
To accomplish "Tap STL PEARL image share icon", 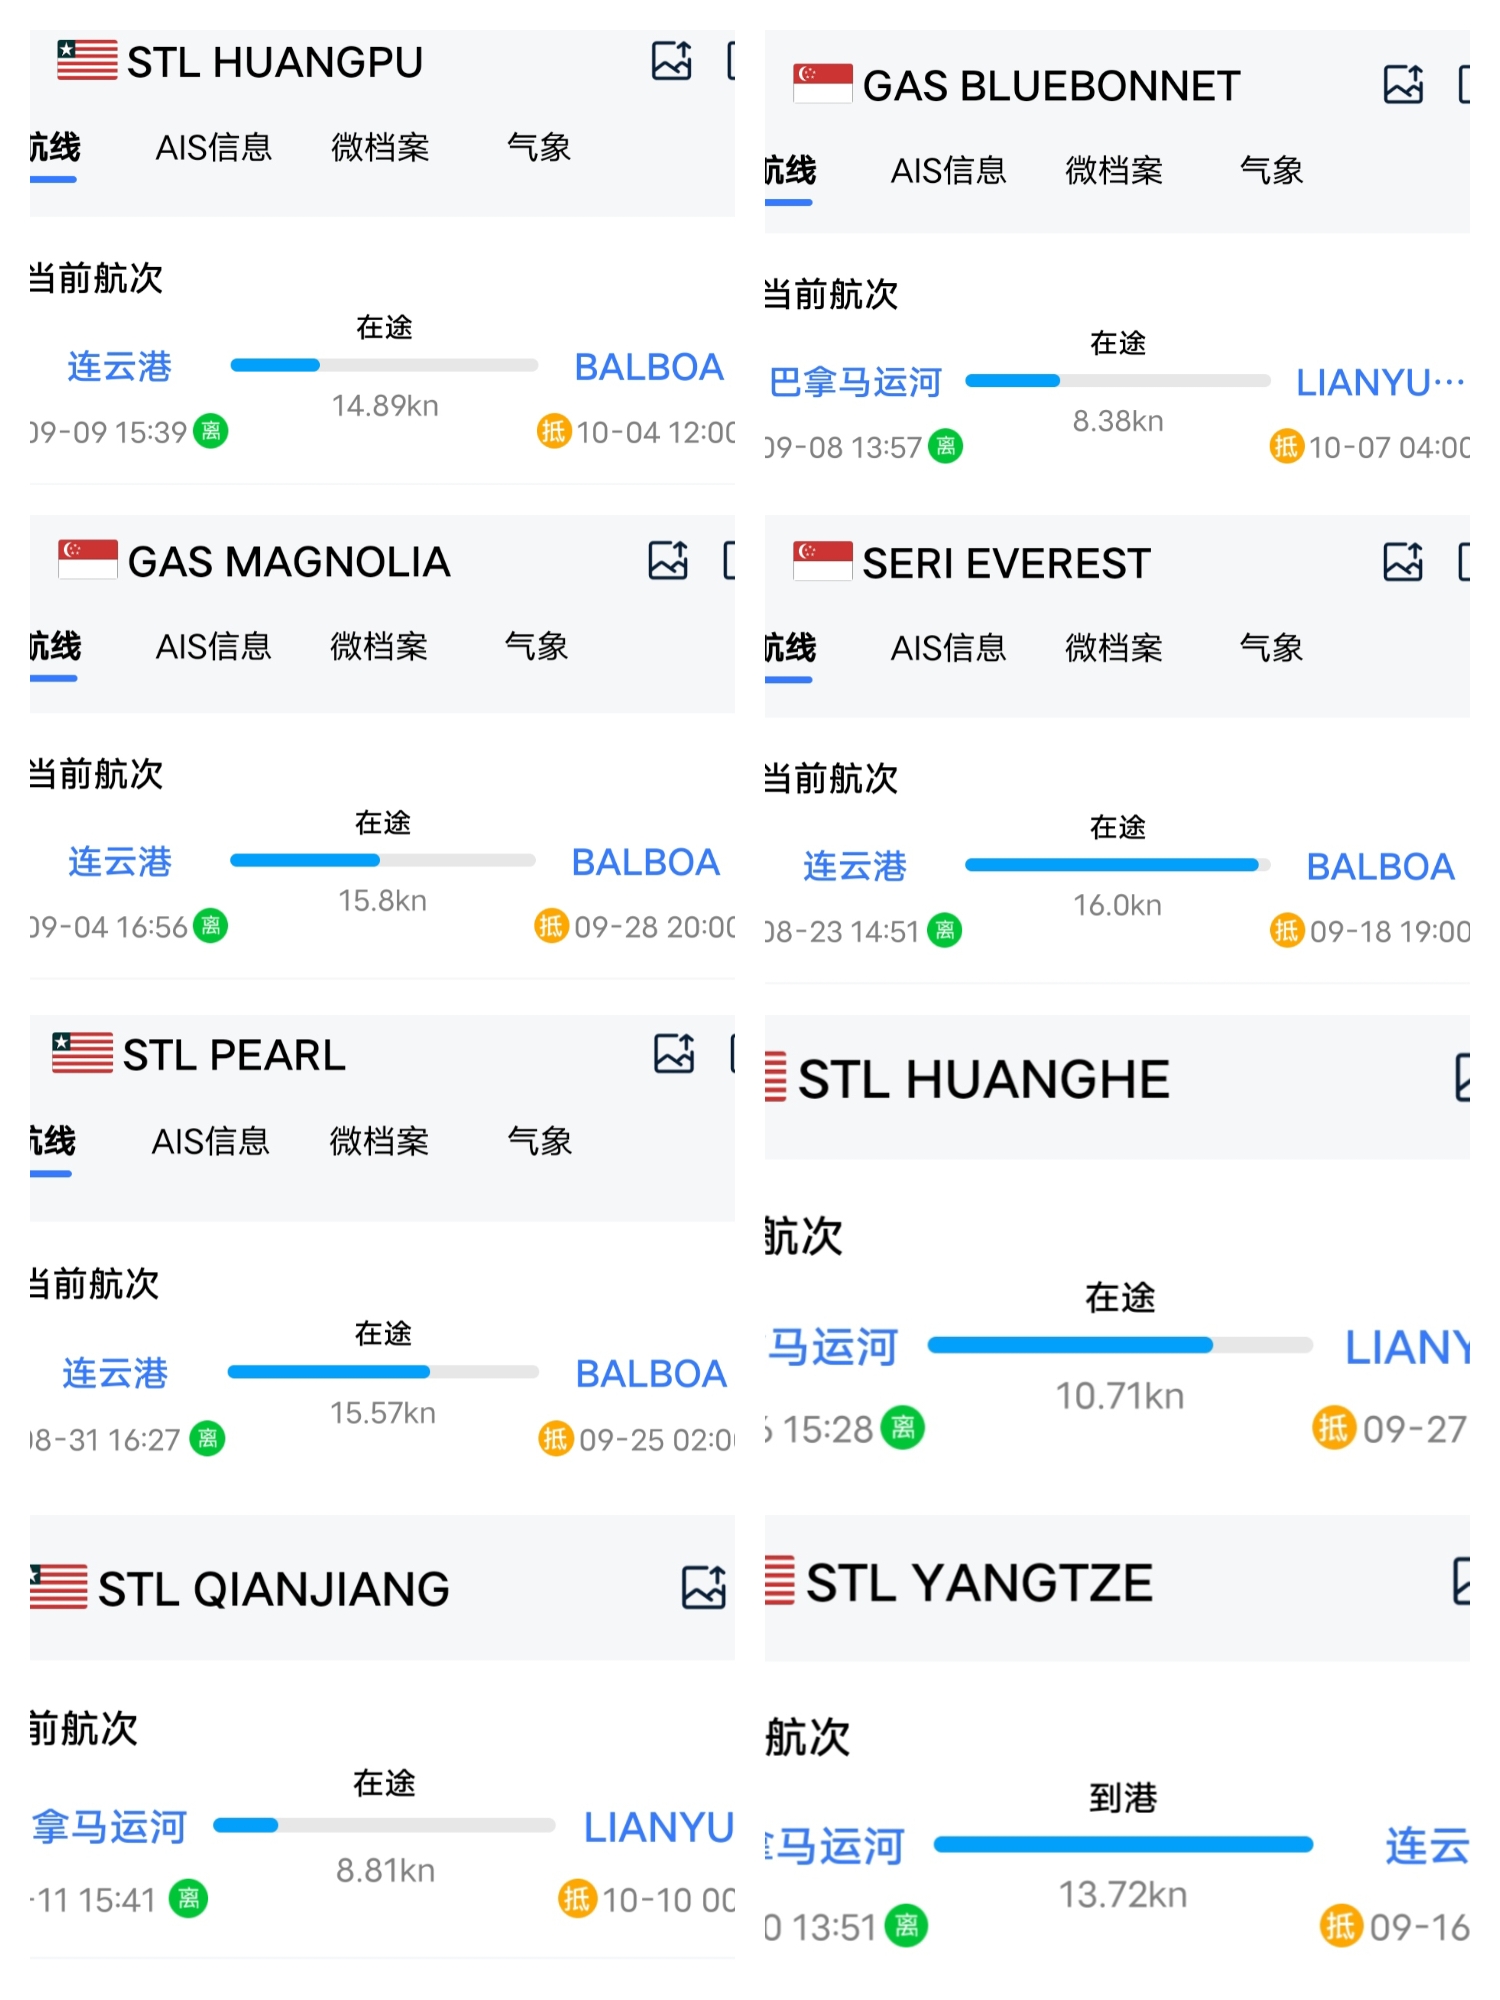I will (x=674, y=1053).
